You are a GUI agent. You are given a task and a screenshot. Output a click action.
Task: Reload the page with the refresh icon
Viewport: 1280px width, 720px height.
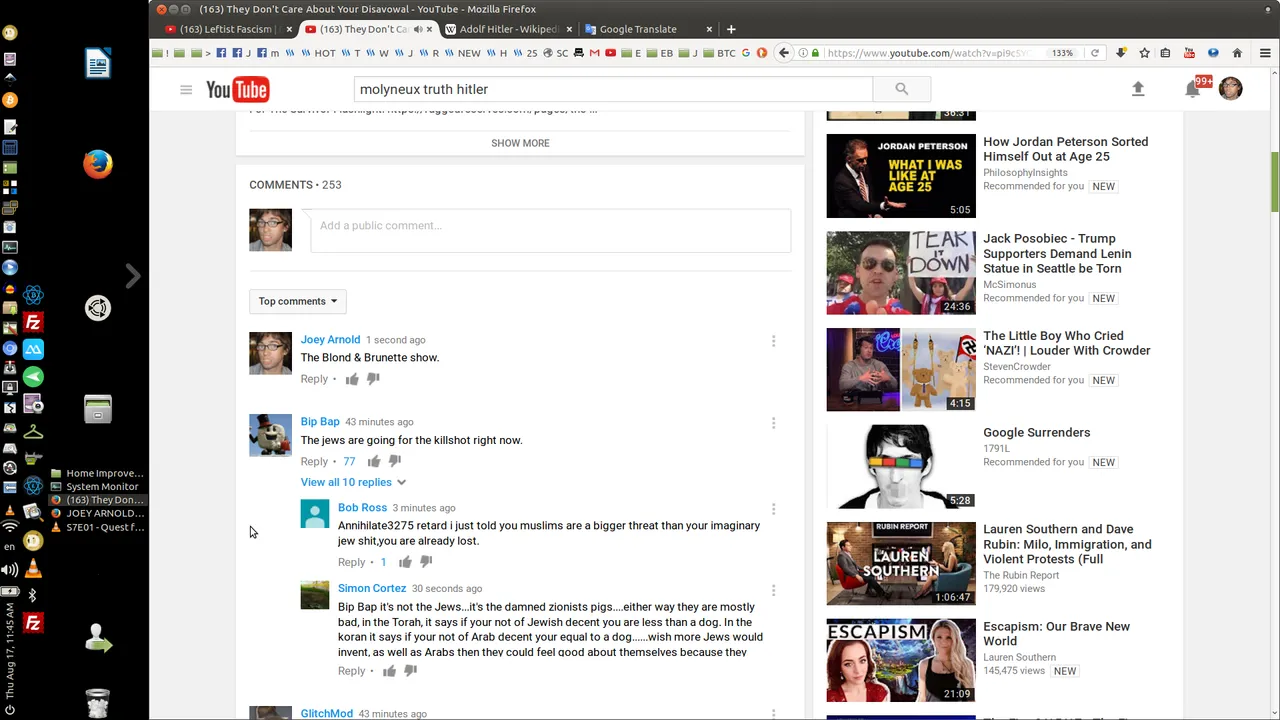tap(1095, 53)
